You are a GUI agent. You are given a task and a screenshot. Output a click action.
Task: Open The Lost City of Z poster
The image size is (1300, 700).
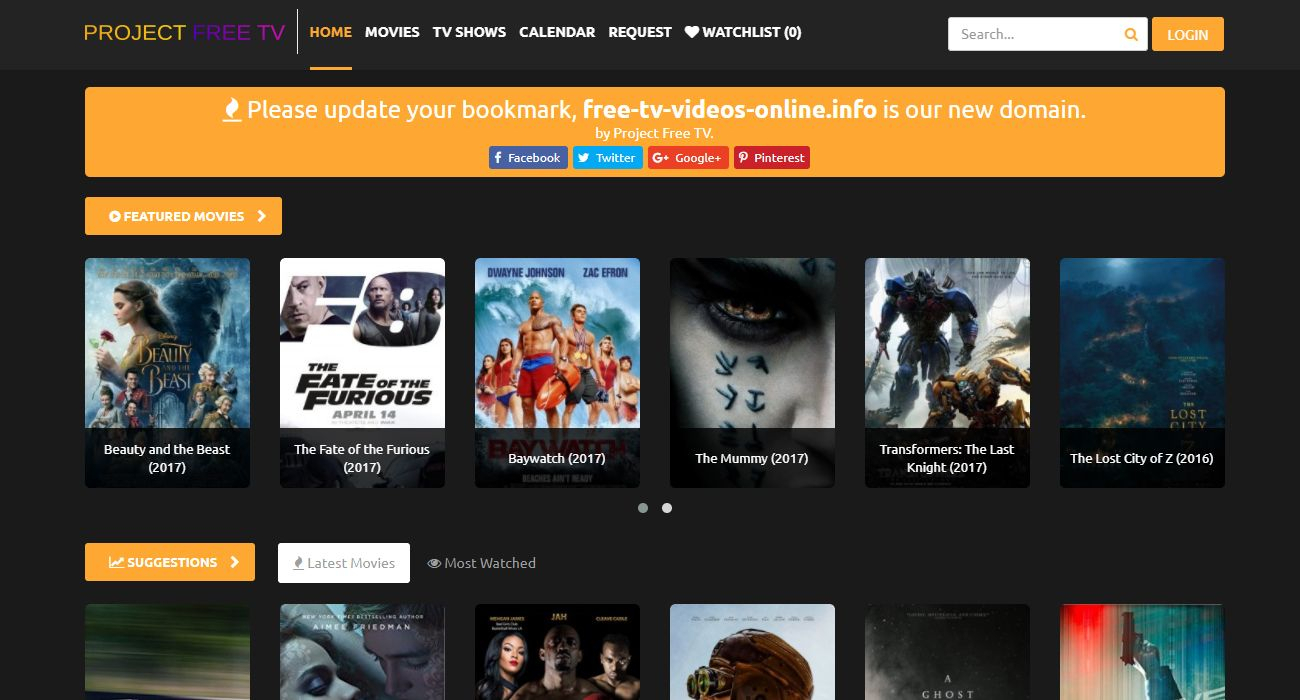click(x=1142, y=373)
